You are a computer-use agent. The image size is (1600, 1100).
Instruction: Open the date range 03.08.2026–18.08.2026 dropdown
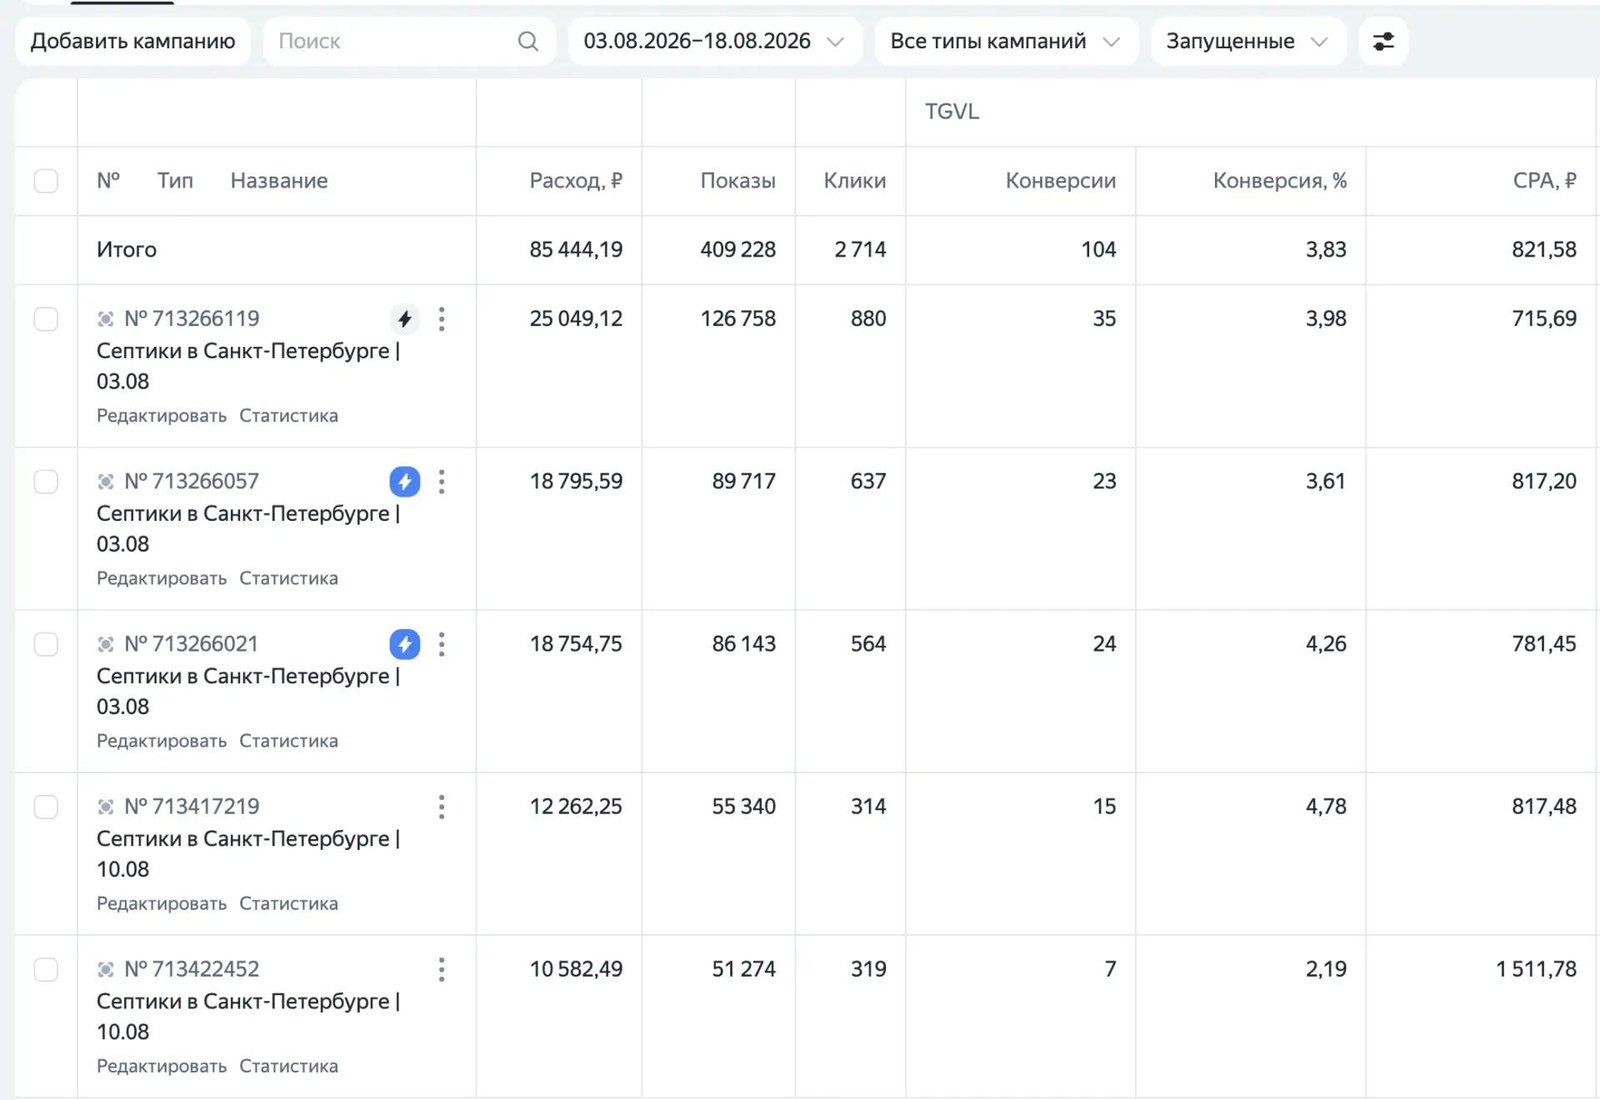click(715, 41)
